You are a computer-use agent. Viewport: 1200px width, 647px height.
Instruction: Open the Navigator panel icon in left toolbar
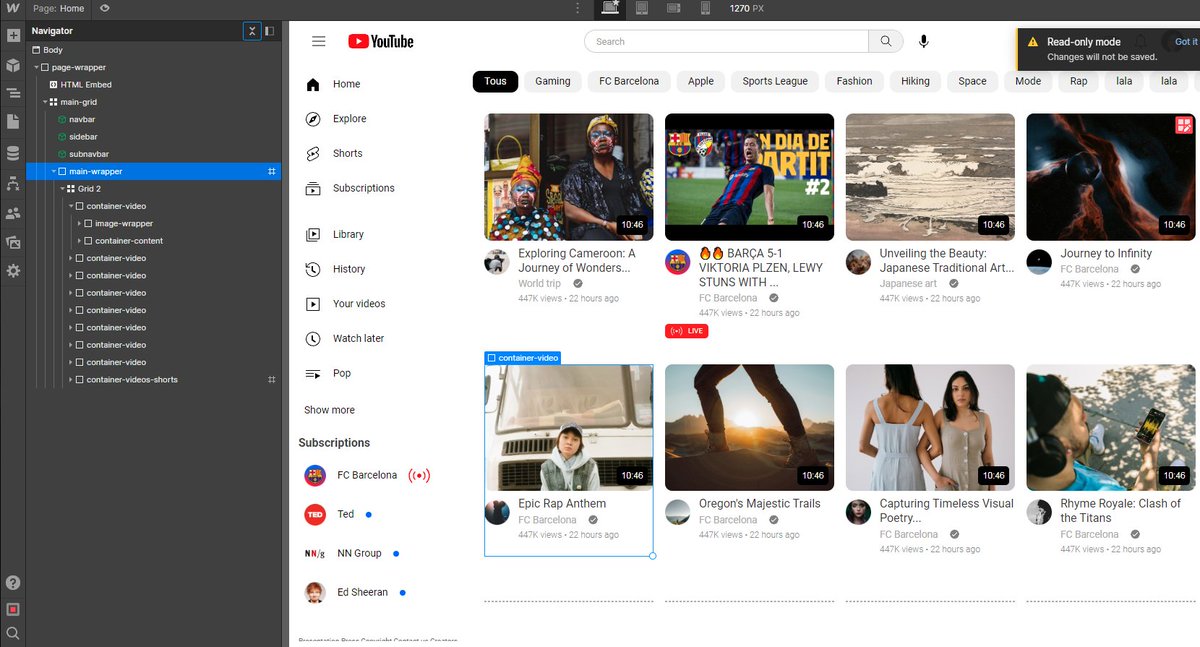point(13,93)
